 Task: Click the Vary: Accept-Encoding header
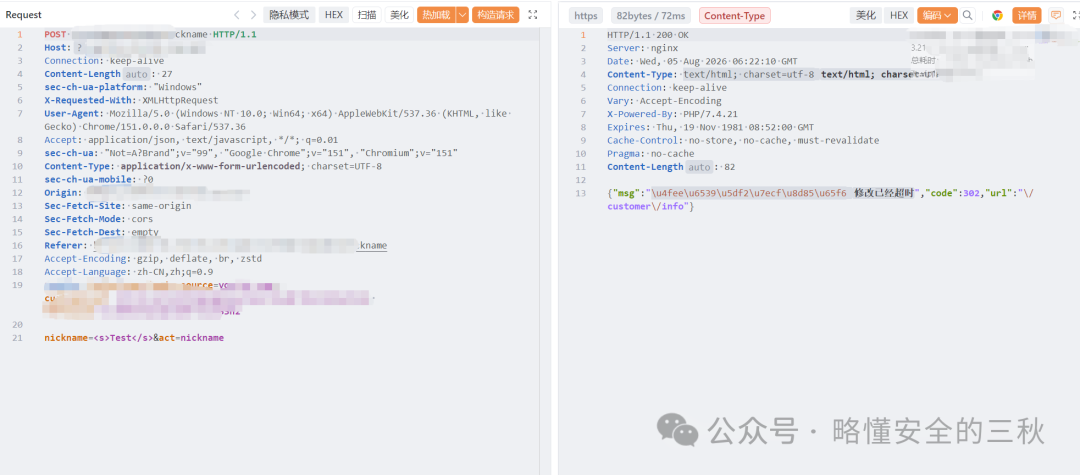(x=664, y=101)
